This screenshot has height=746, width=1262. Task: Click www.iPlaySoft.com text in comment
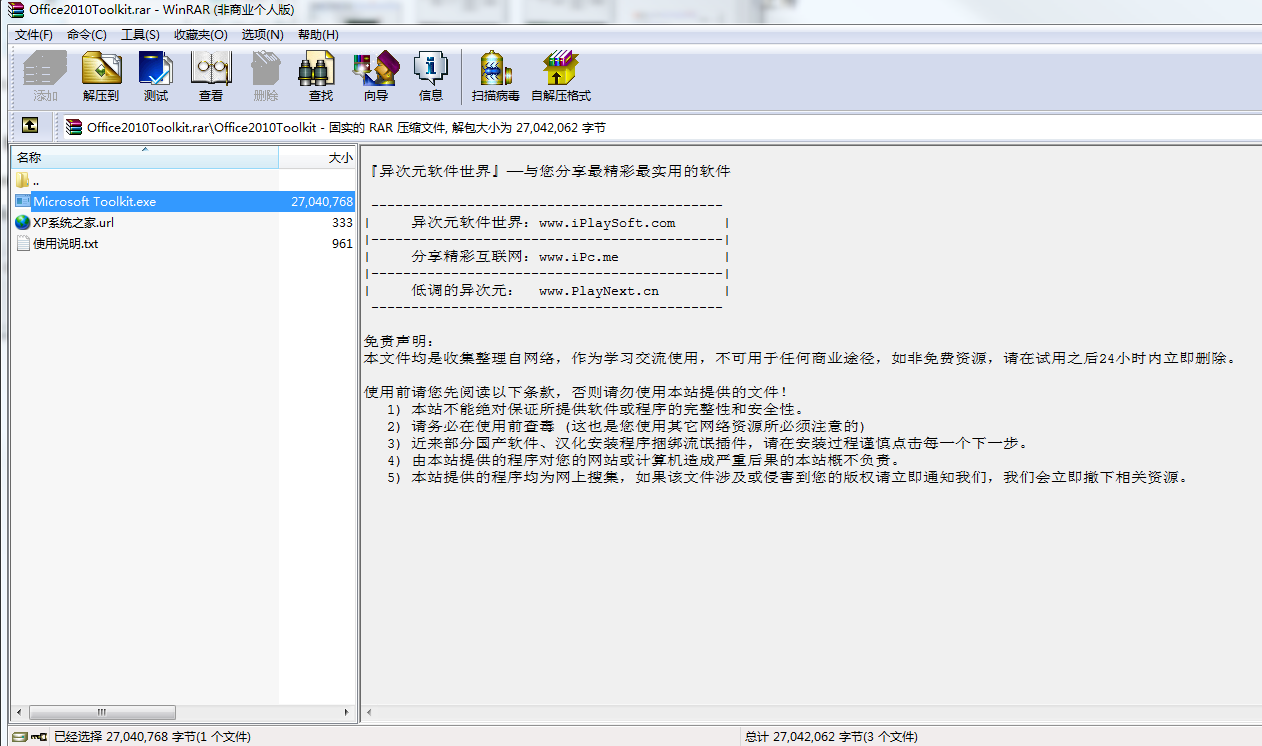pos(607,223)
